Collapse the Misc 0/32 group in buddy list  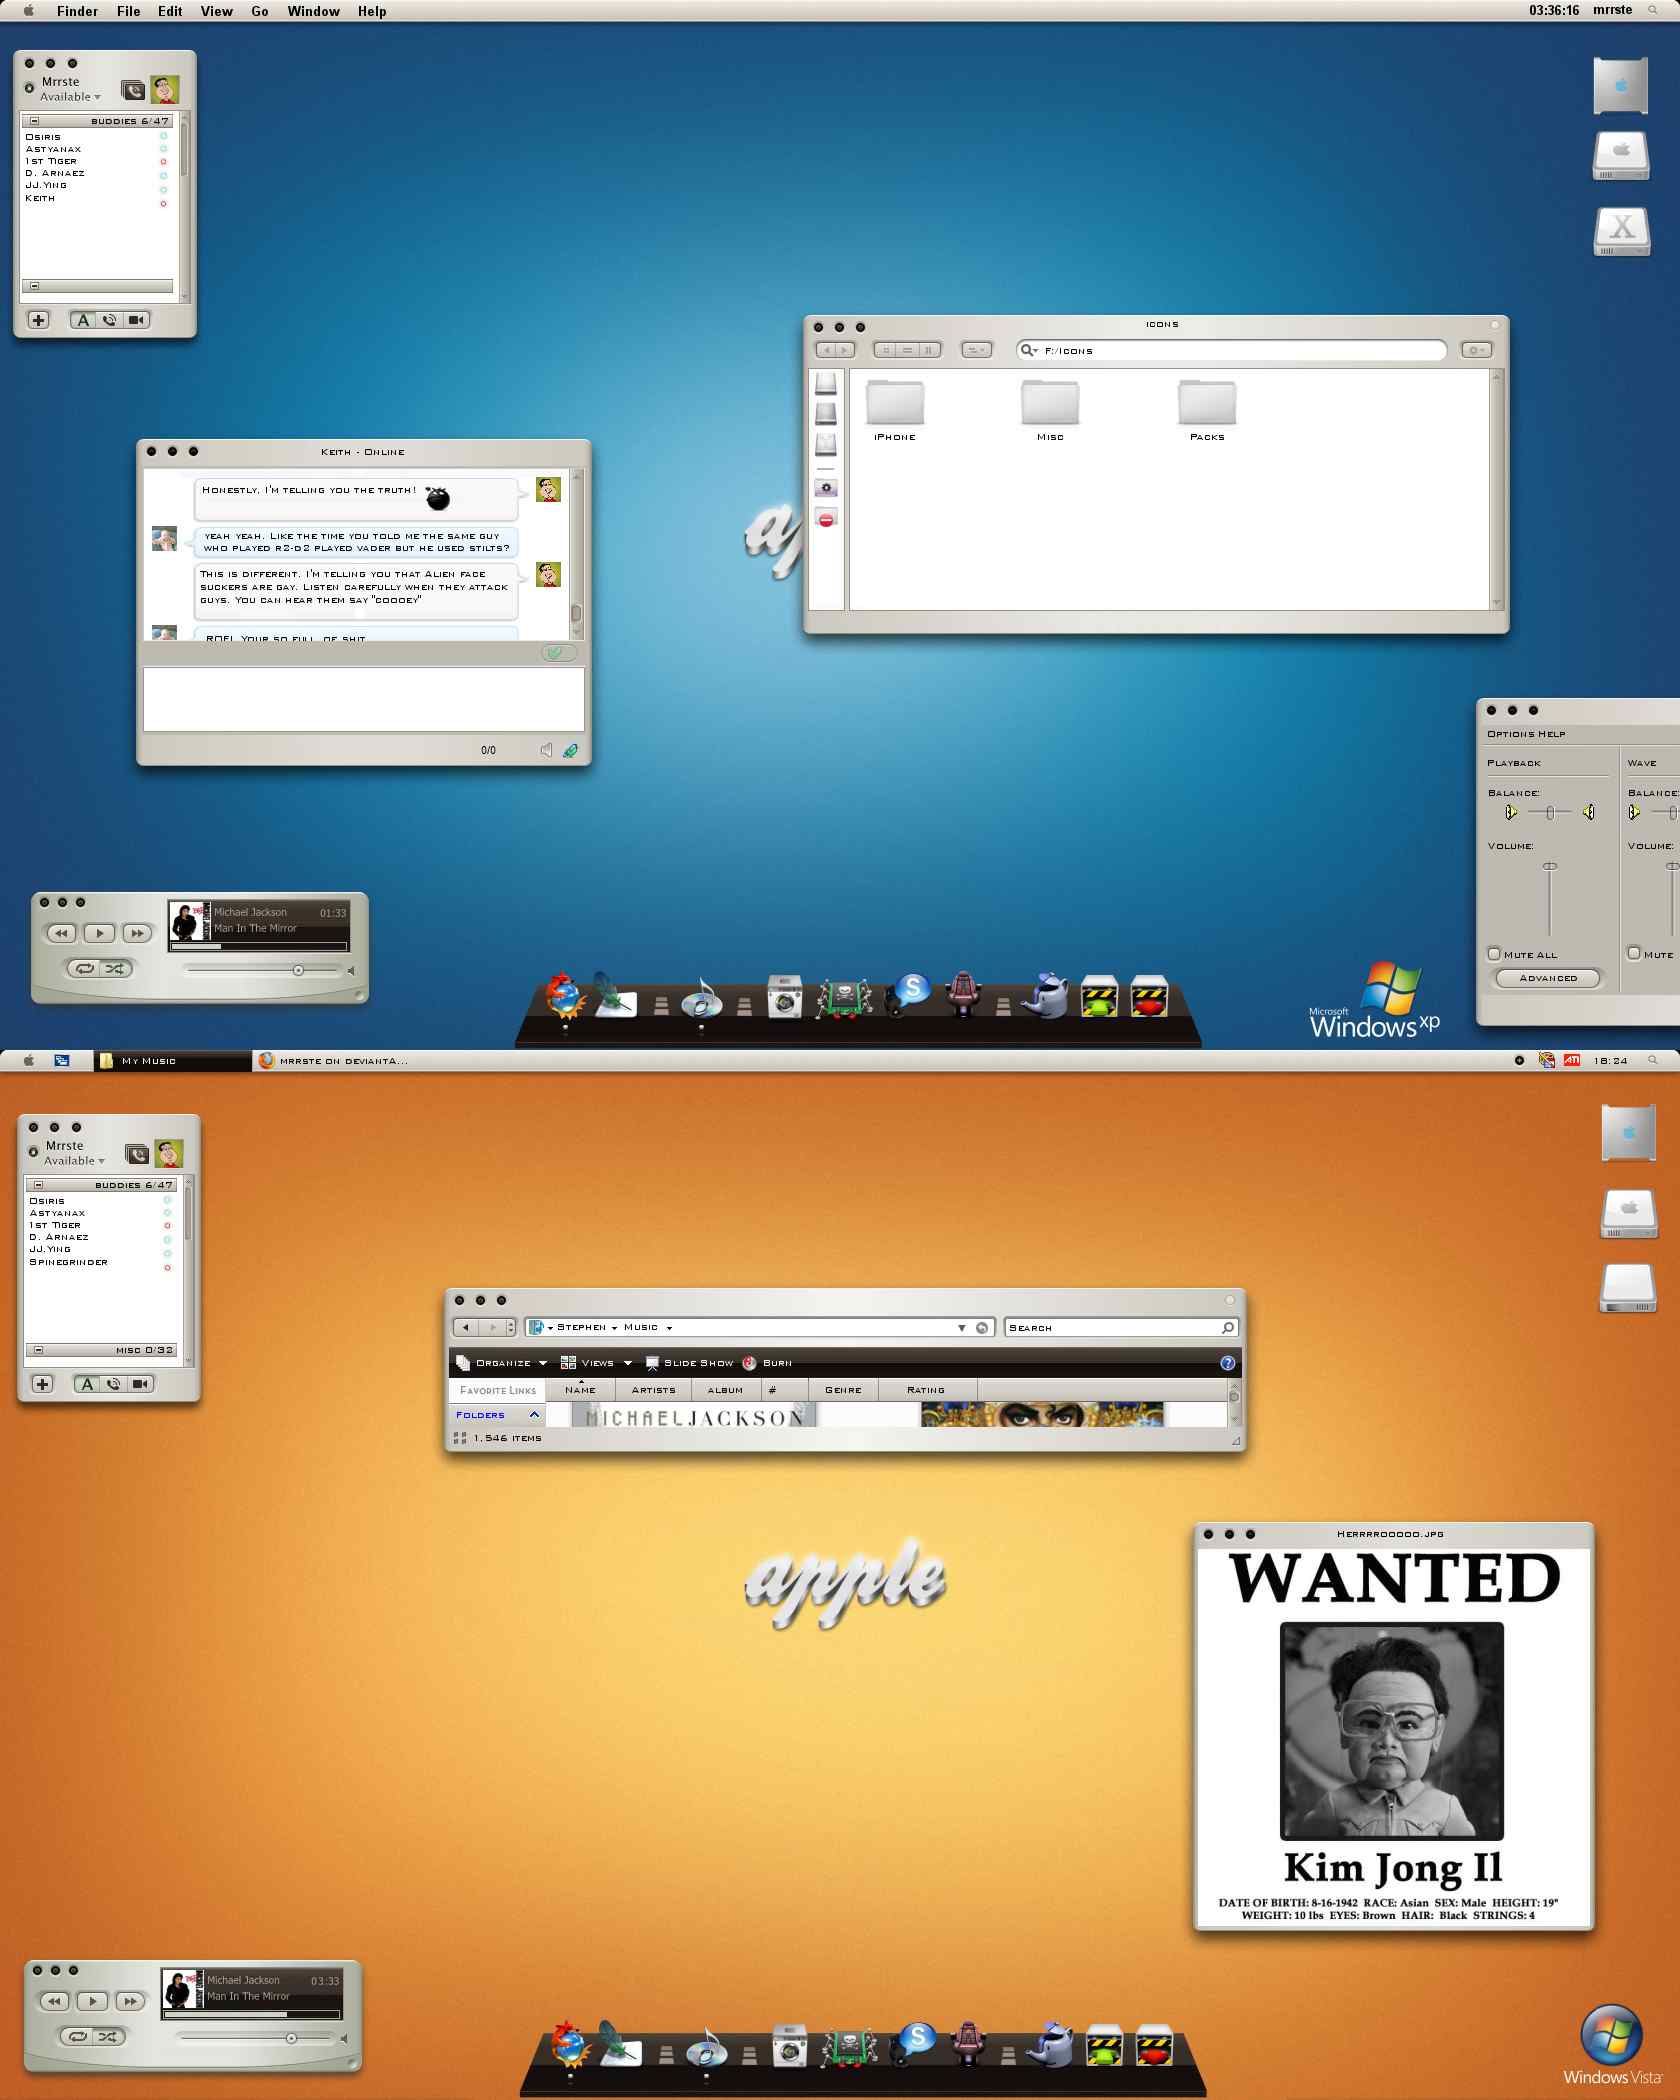(x=38, y=1350)
